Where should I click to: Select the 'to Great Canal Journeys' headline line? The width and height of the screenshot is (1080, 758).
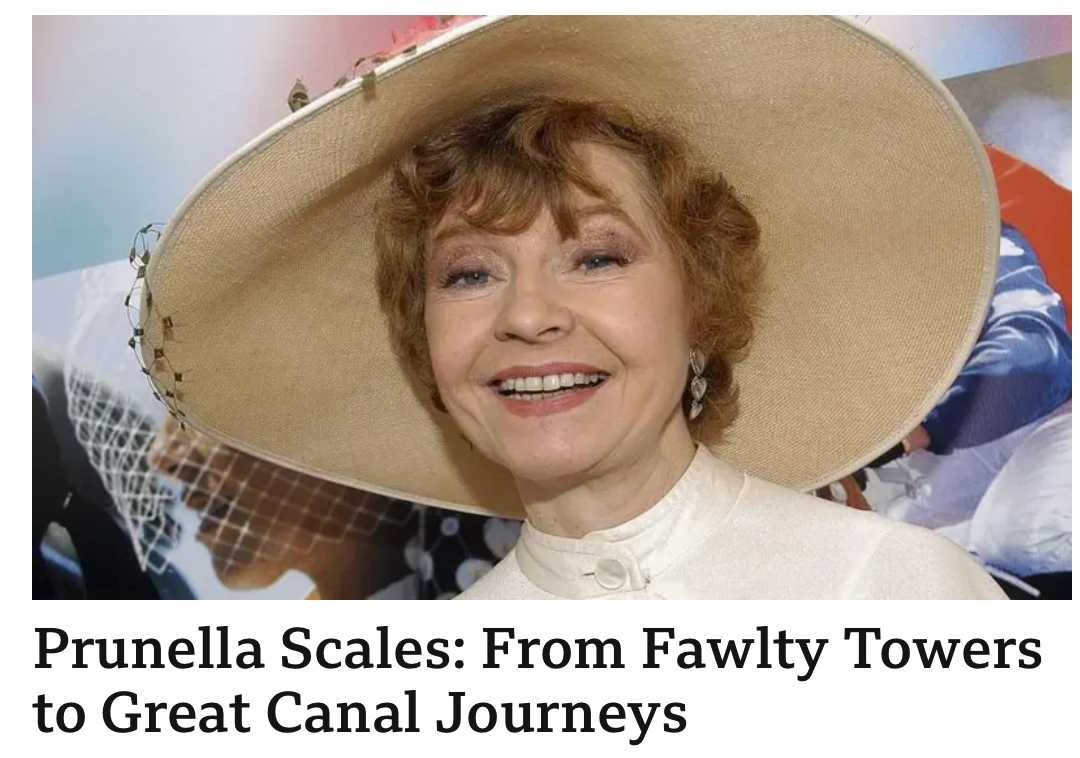[x=360, y=713]
